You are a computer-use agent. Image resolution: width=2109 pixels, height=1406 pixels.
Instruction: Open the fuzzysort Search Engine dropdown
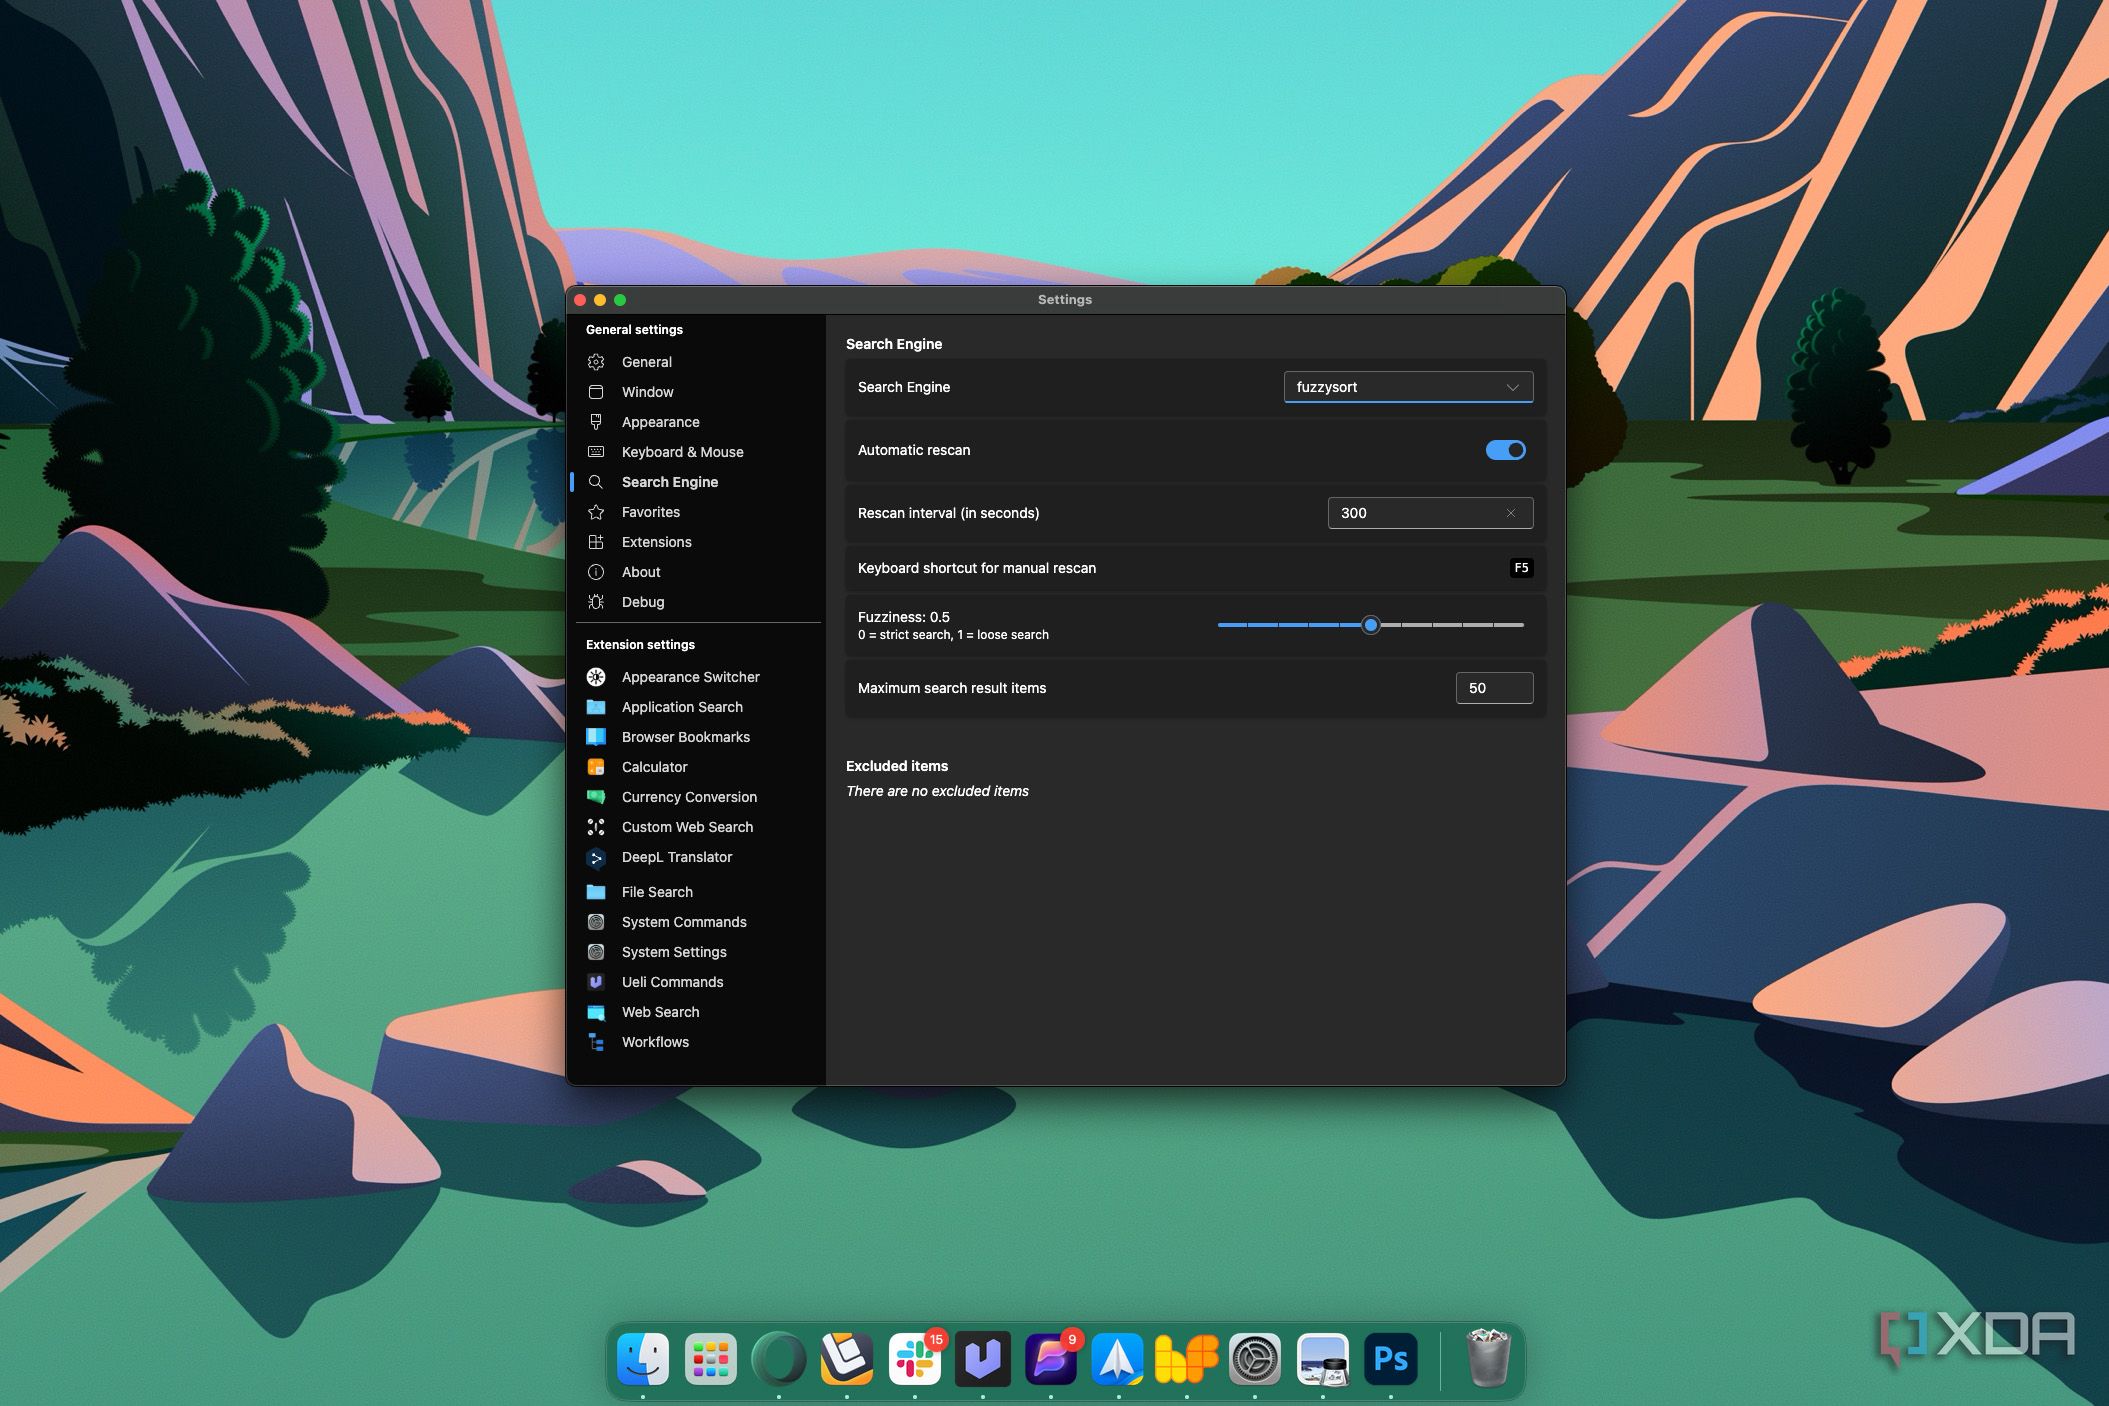click(x=1408, y=387)
